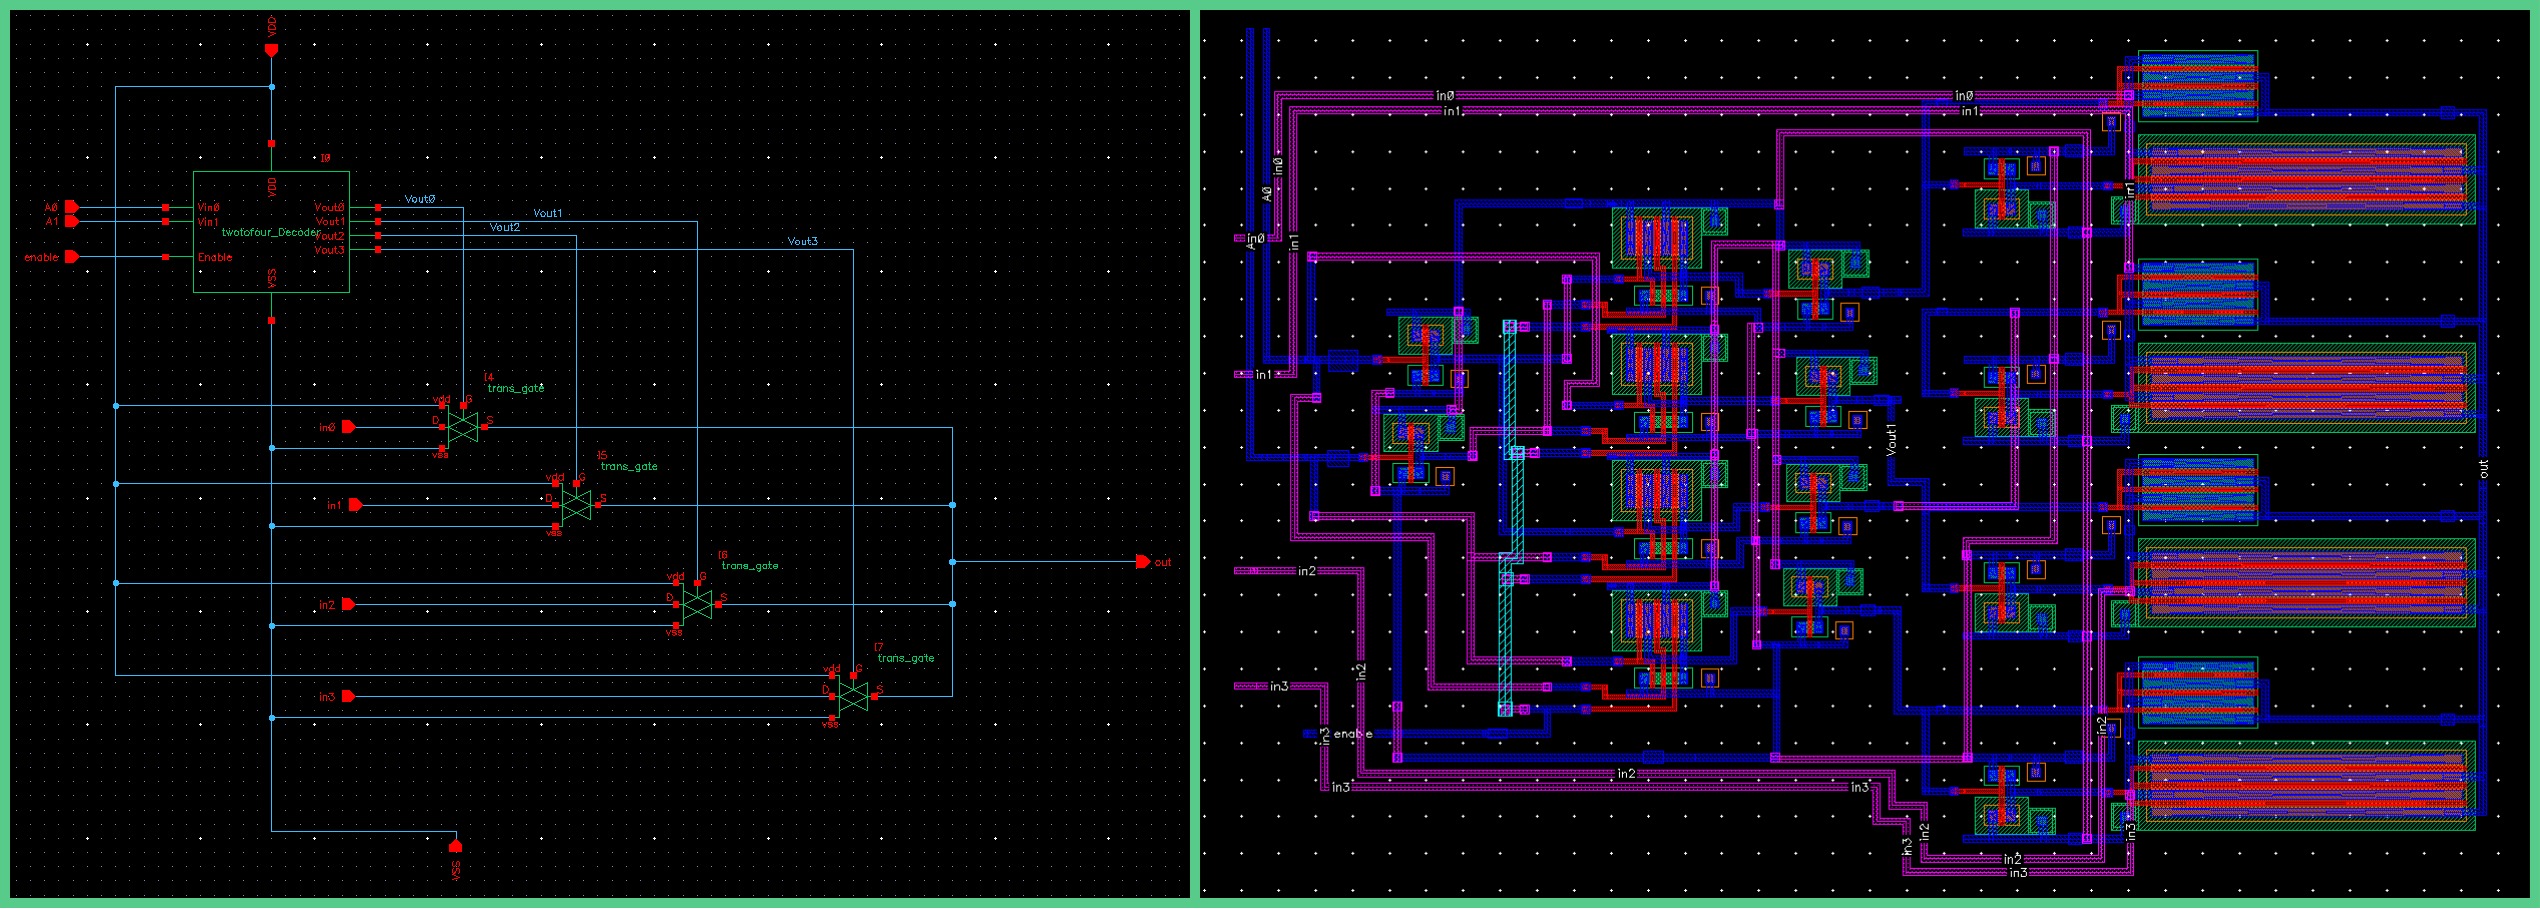Select the in0 input pin in the schematic

[348, 427]
